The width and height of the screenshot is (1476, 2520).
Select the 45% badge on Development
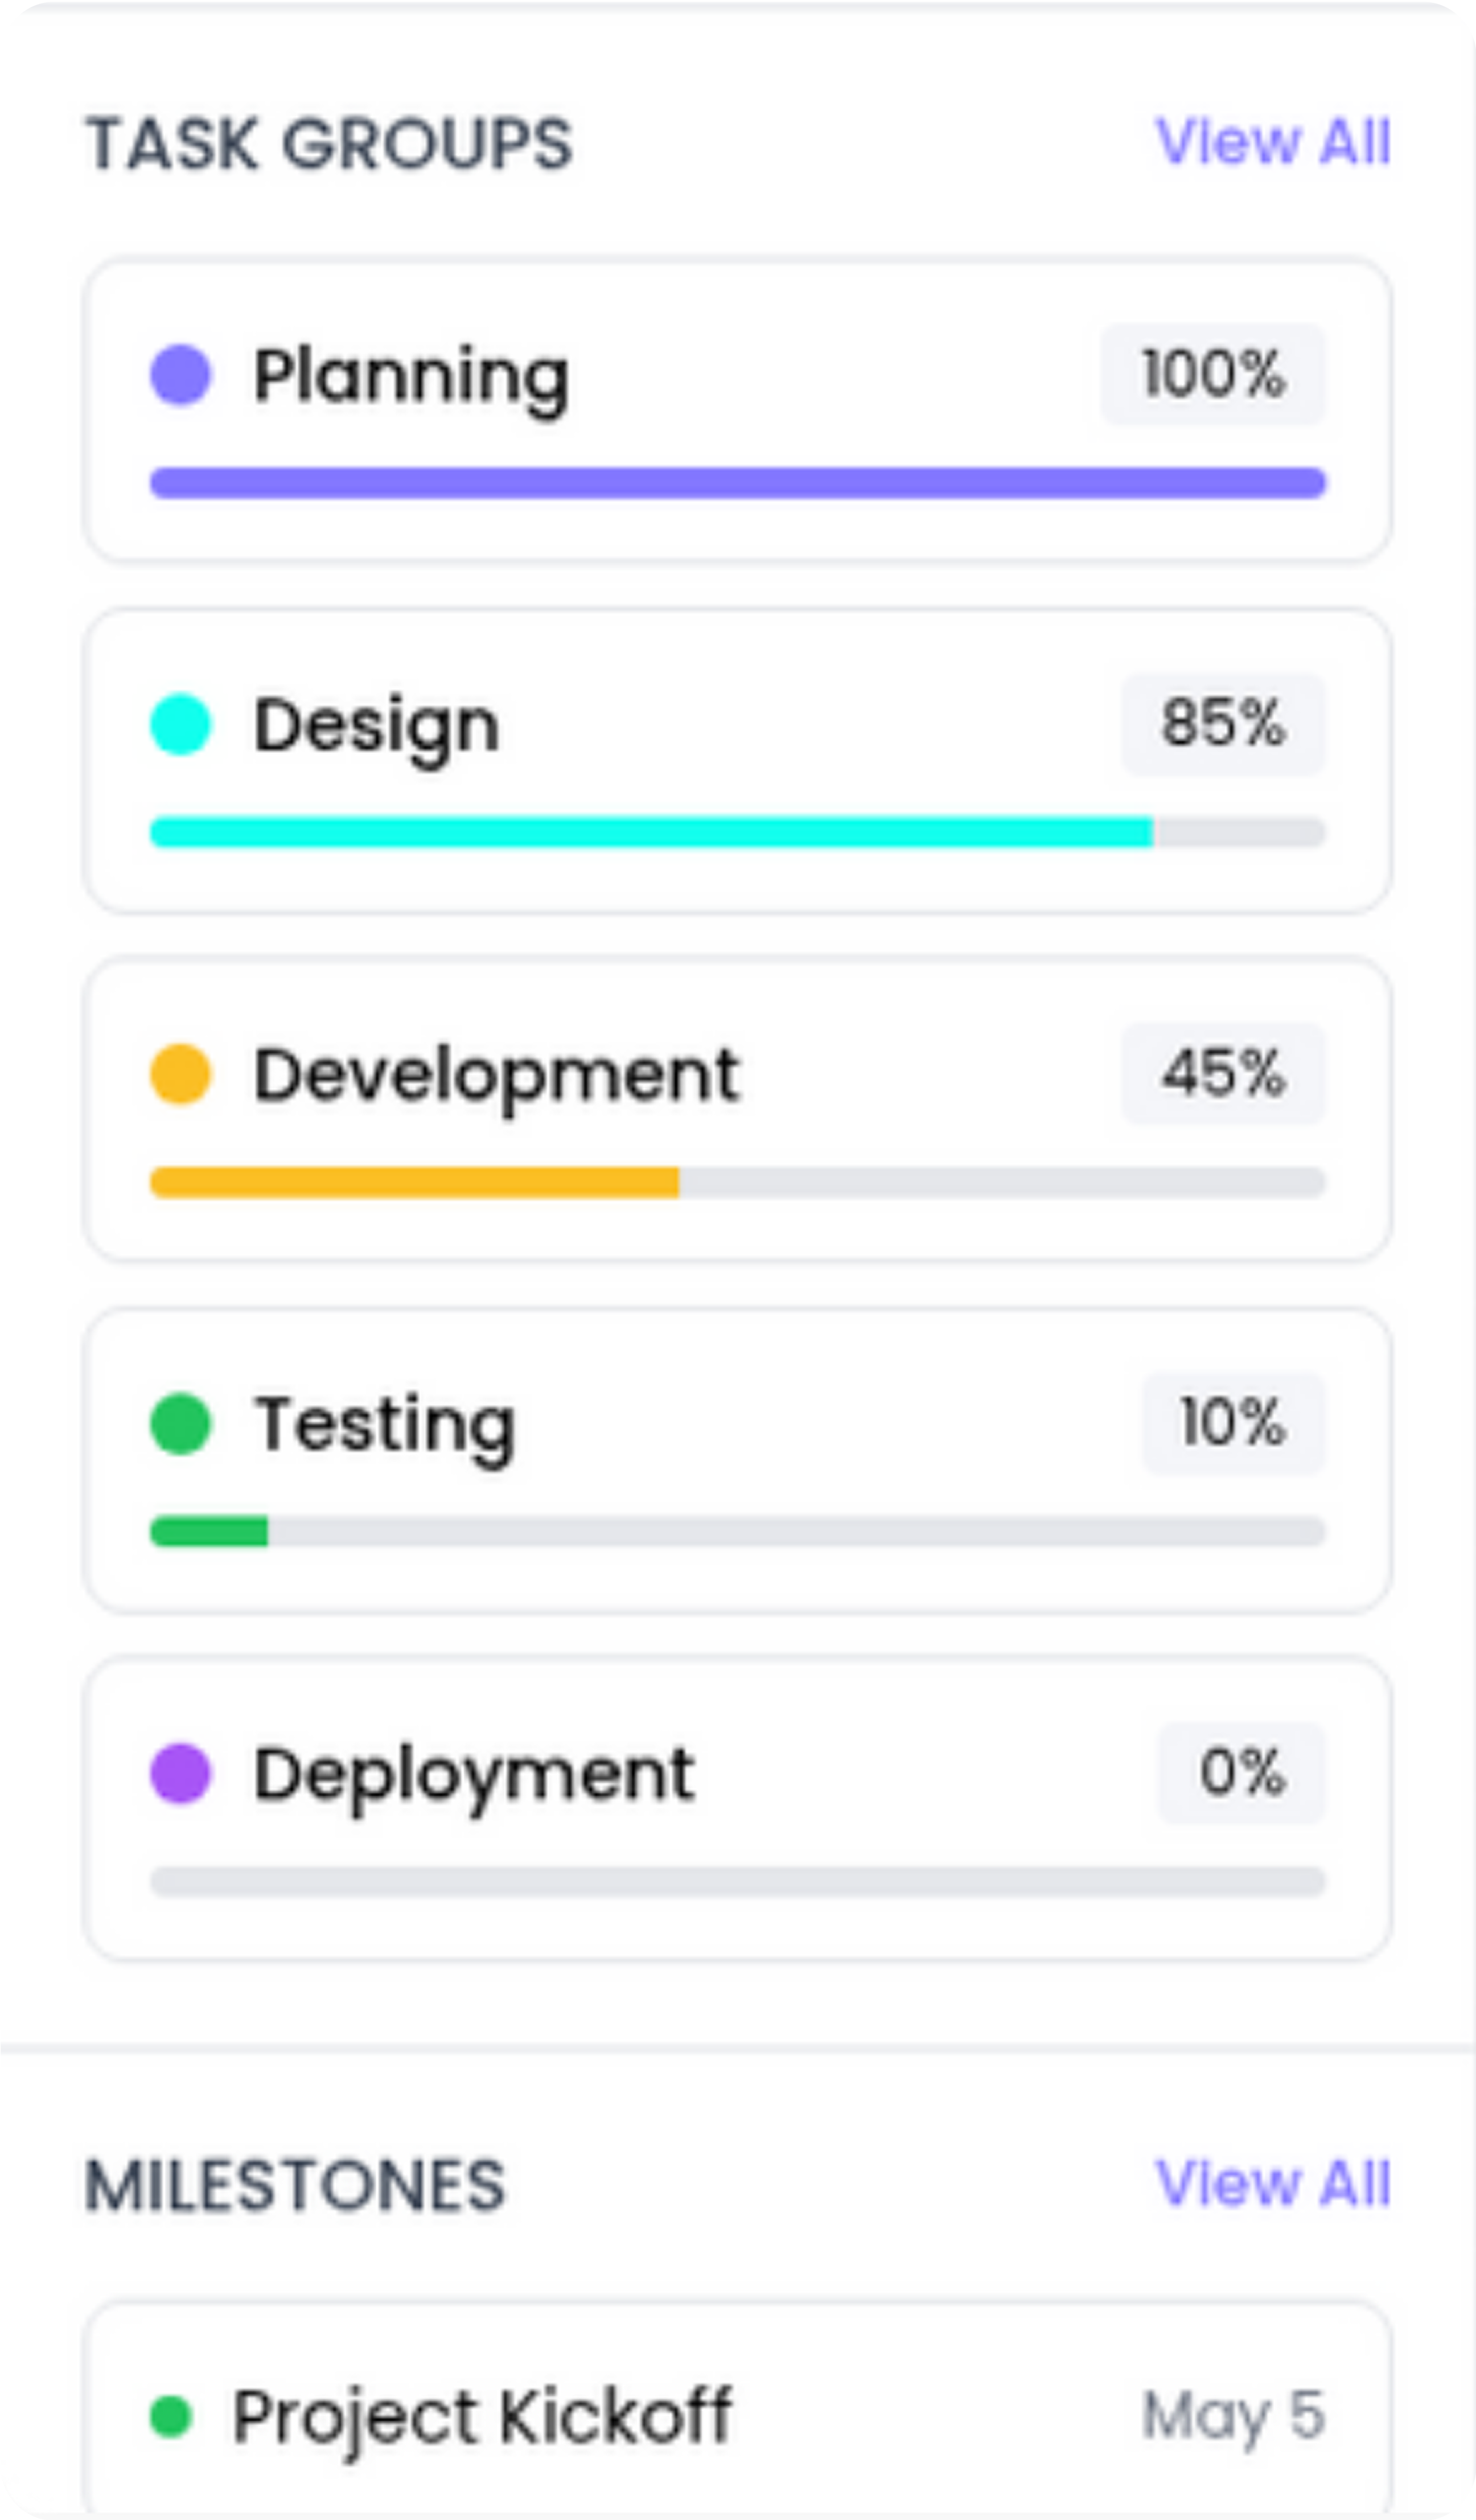[x=1223, y=1073]
